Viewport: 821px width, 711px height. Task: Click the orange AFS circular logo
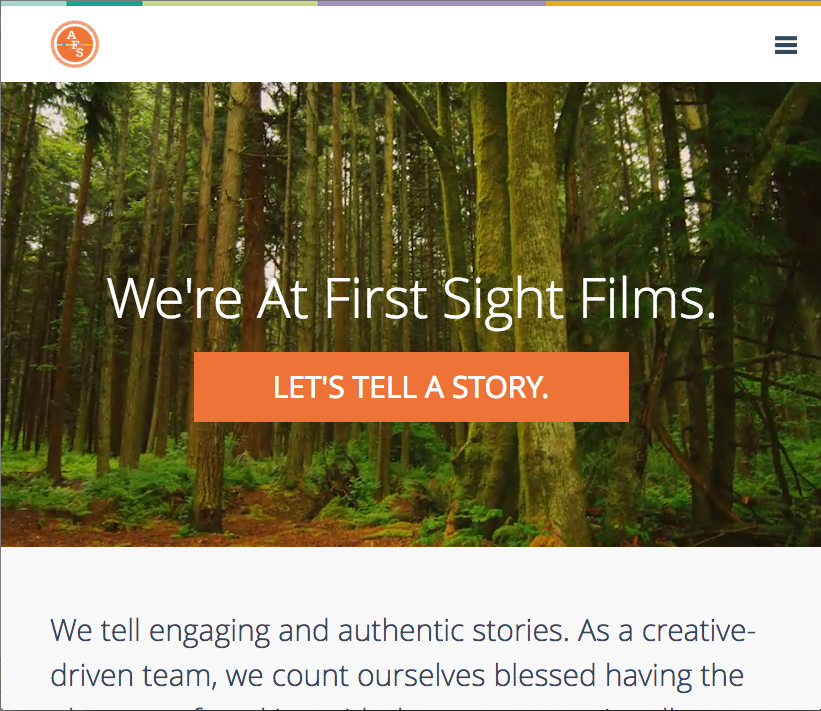[x=75, y=45]
